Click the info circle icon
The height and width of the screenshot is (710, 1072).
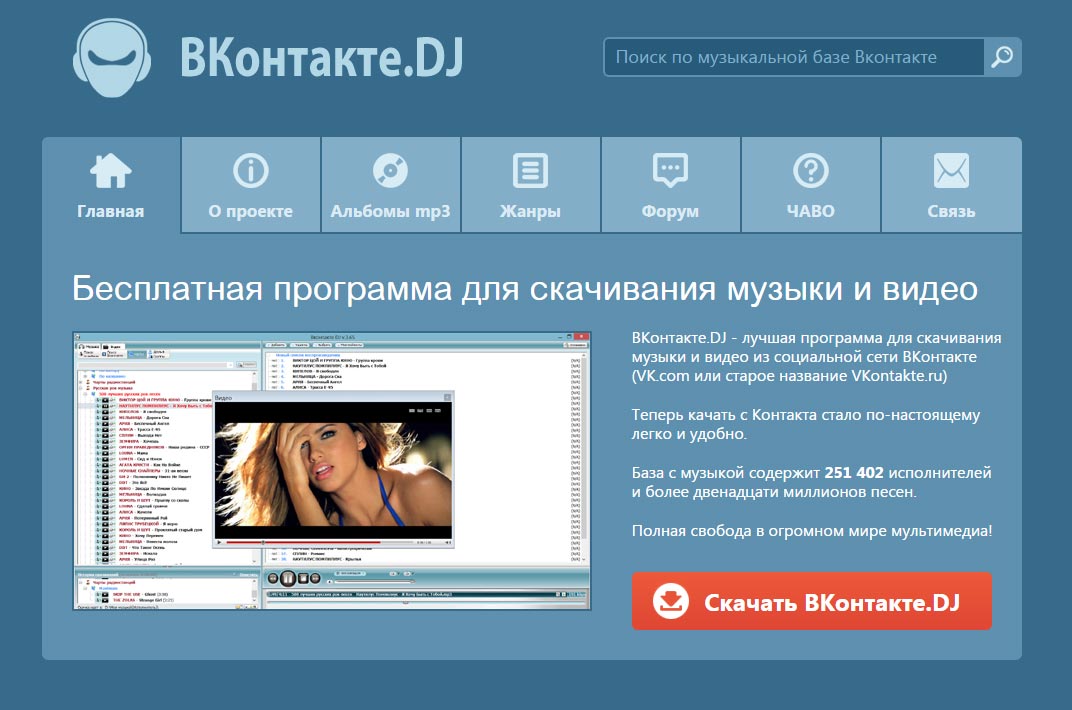[x=250, y=170]
